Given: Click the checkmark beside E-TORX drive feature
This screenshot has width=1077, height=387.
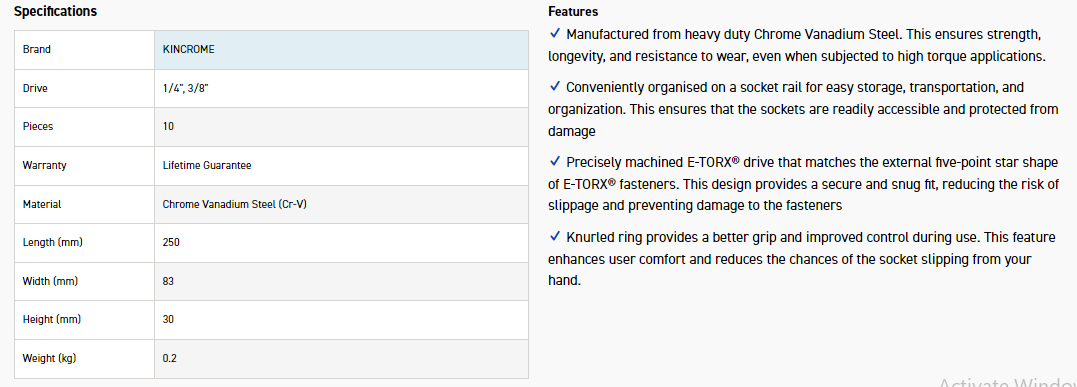Looking at the screenshot, I should click(x=555, y=162).
